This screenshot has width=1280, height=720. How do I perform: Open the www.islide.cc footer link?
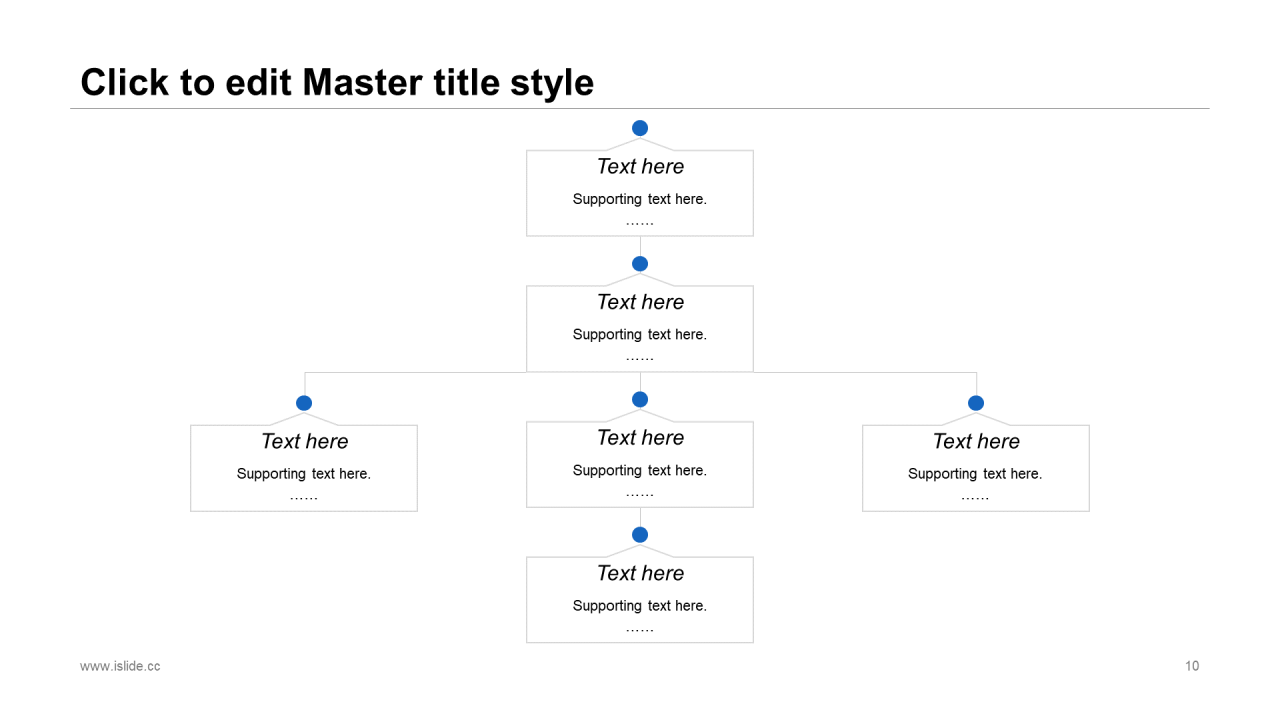coord(120,666)
